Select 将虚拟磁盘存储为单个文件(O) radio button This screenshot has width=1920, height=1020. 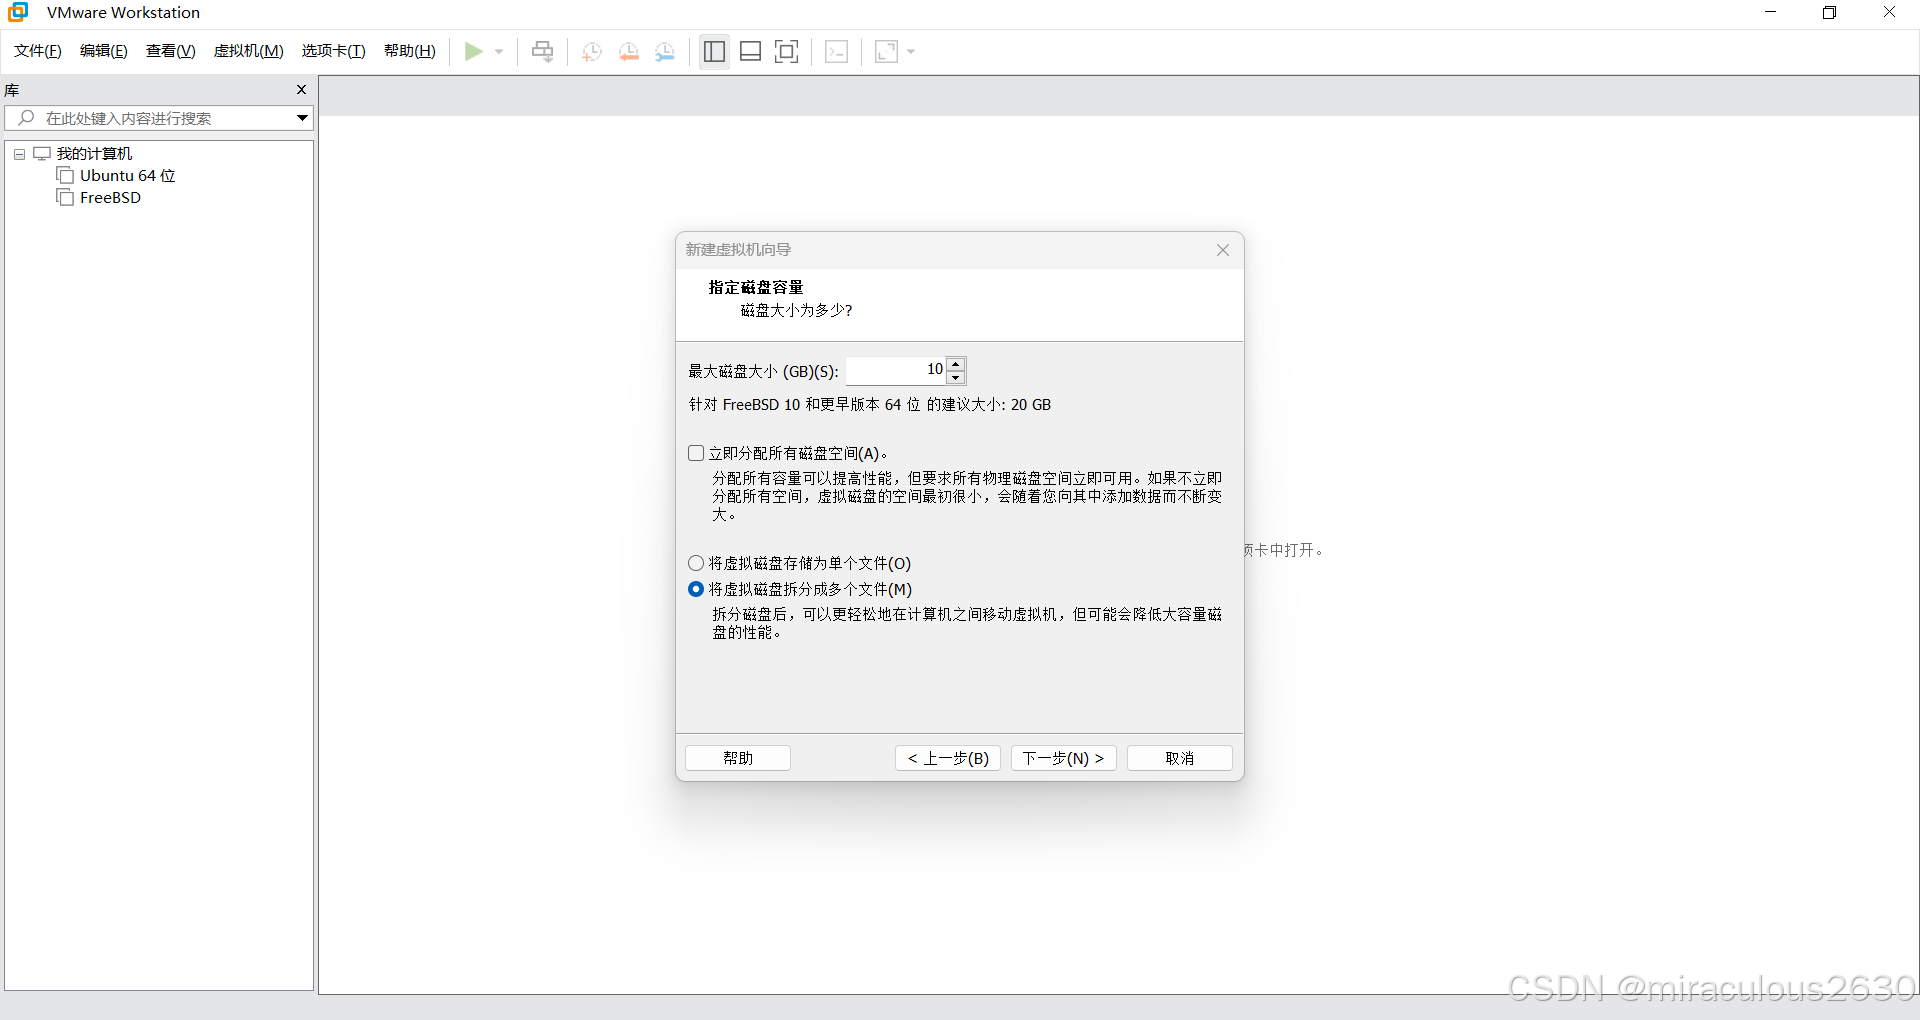tap(696, 563)
